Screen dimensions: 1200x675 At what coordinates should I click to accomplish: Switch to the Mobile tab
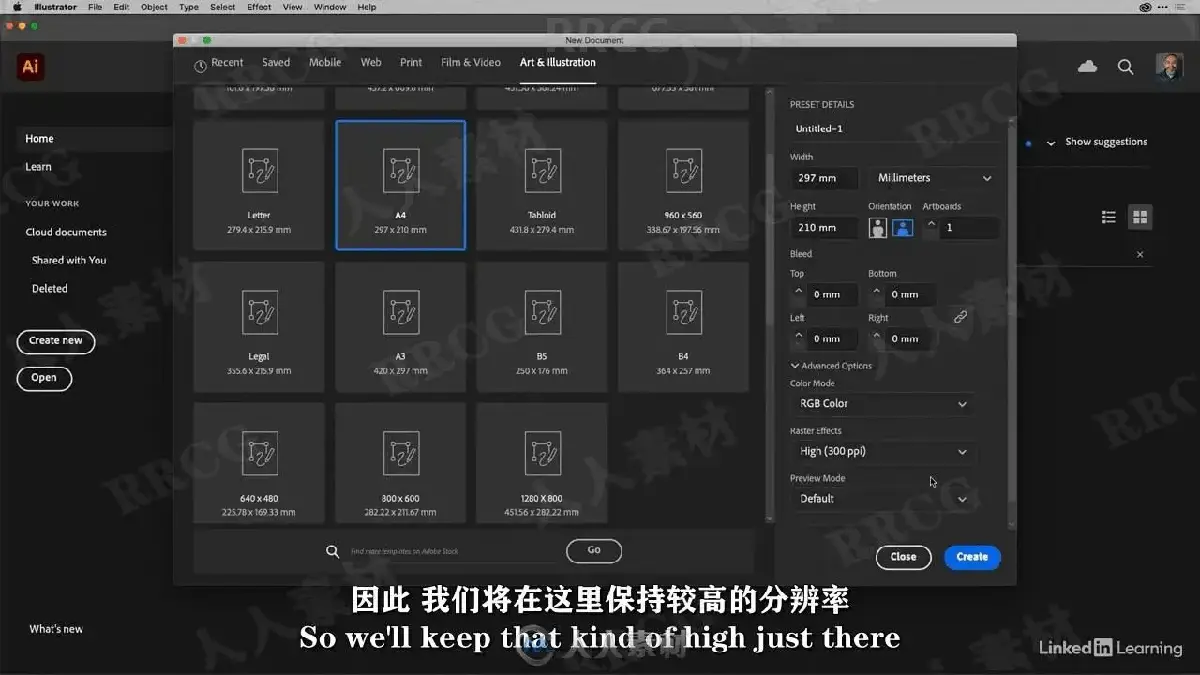point(325,62)
